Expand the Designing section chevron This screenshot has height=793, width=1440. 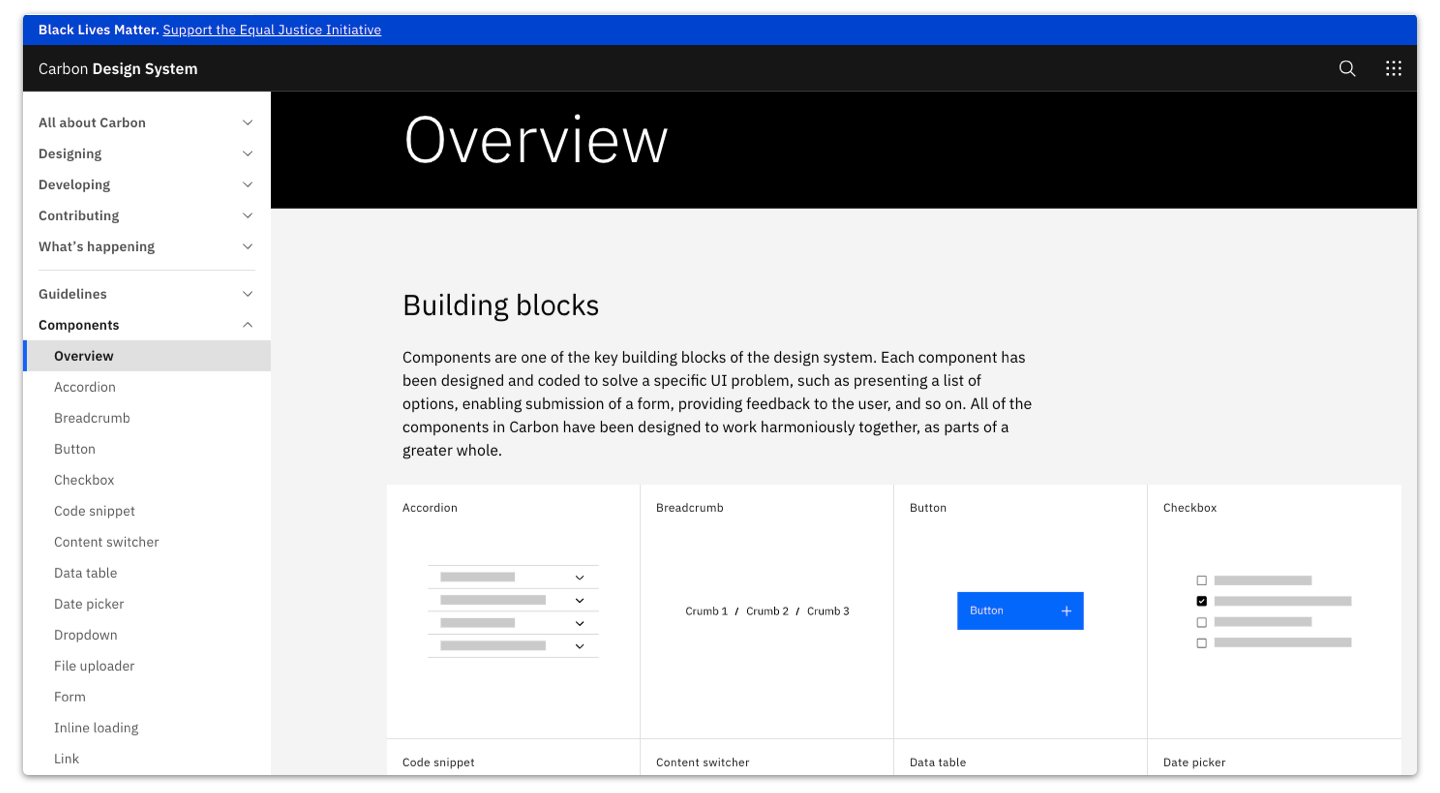tap(248, 154)
